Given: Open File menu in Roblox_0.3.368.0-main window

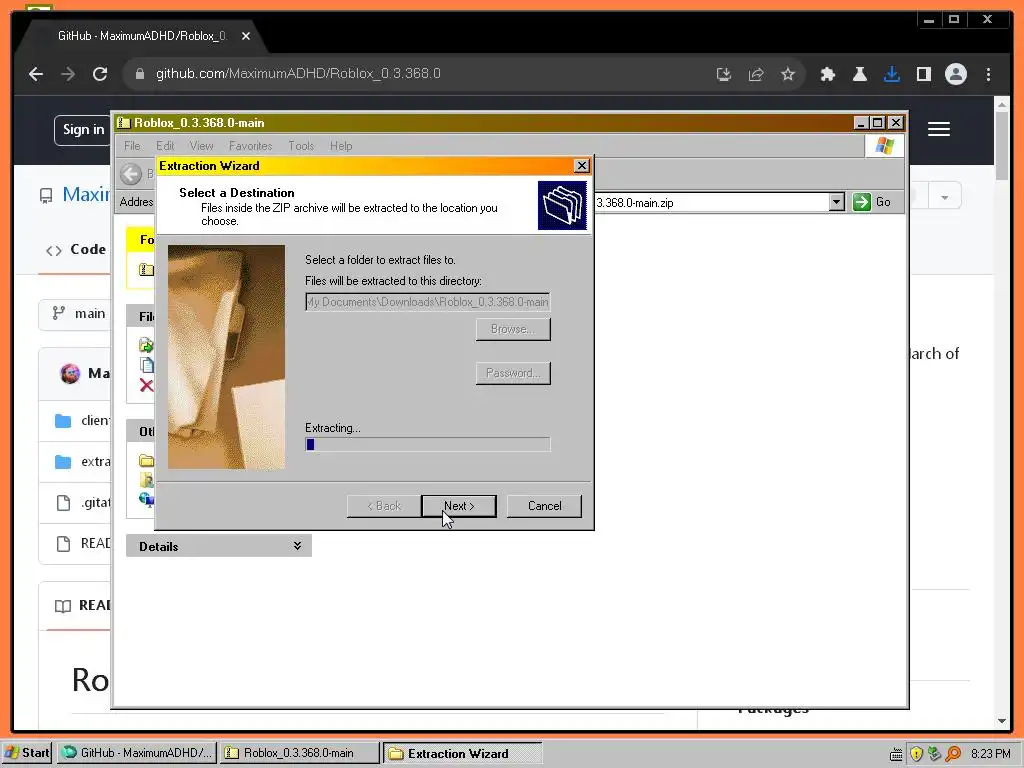Looking at the screenshot, I should (x=132, y=146).
